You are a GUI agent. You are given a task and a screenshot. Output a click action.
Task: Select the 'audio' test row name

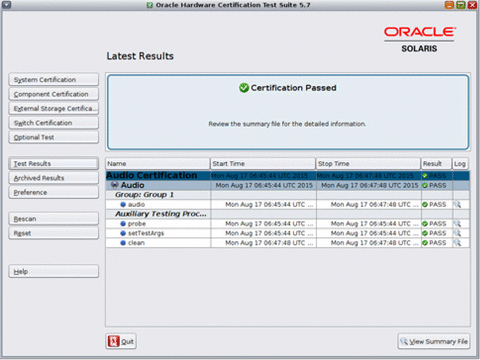pos(136,204)
